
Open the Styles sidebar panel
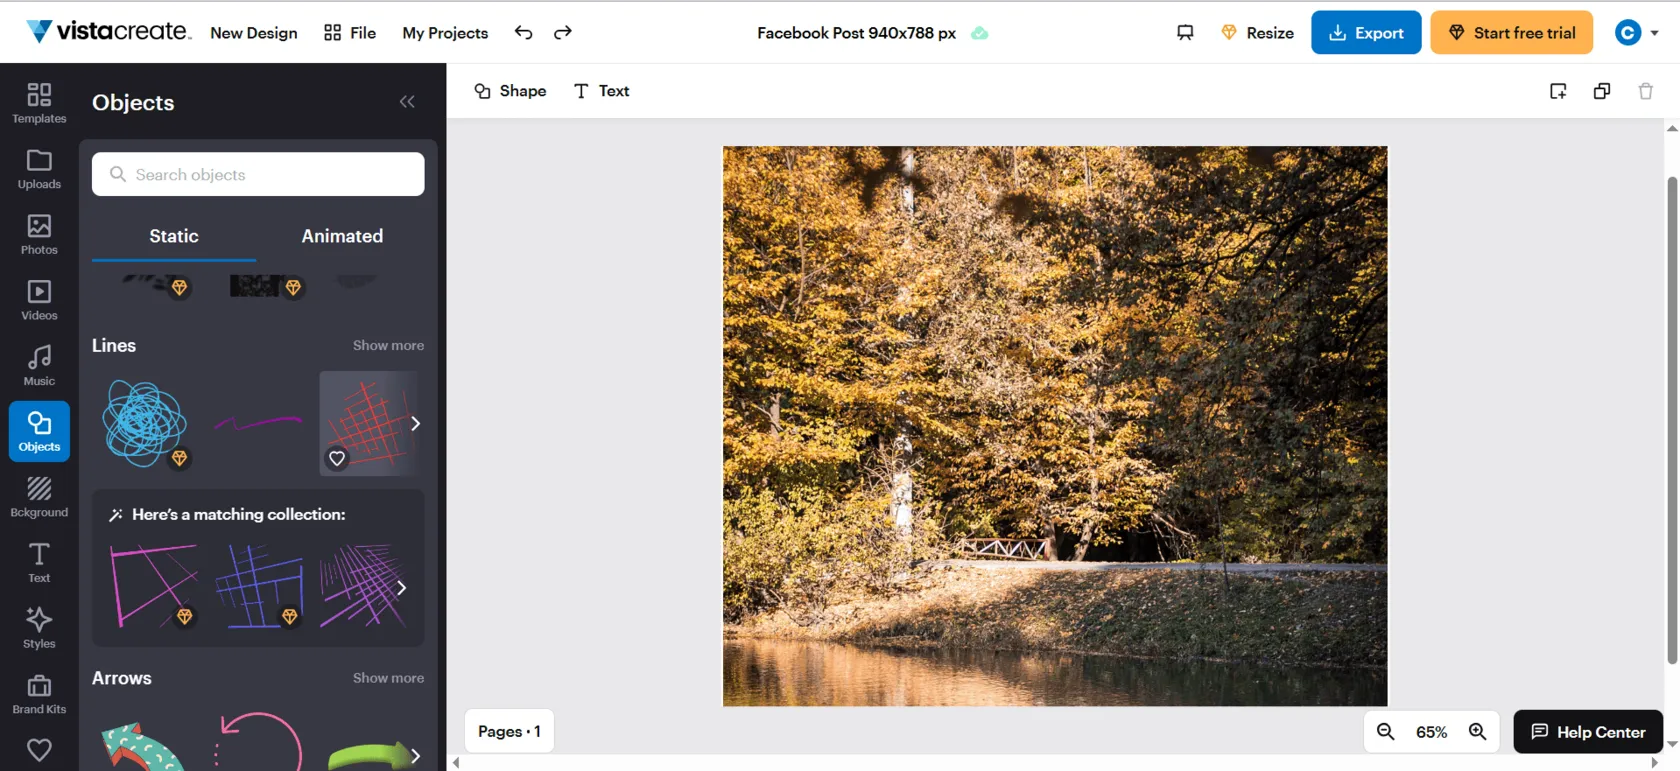pos(39,628)
